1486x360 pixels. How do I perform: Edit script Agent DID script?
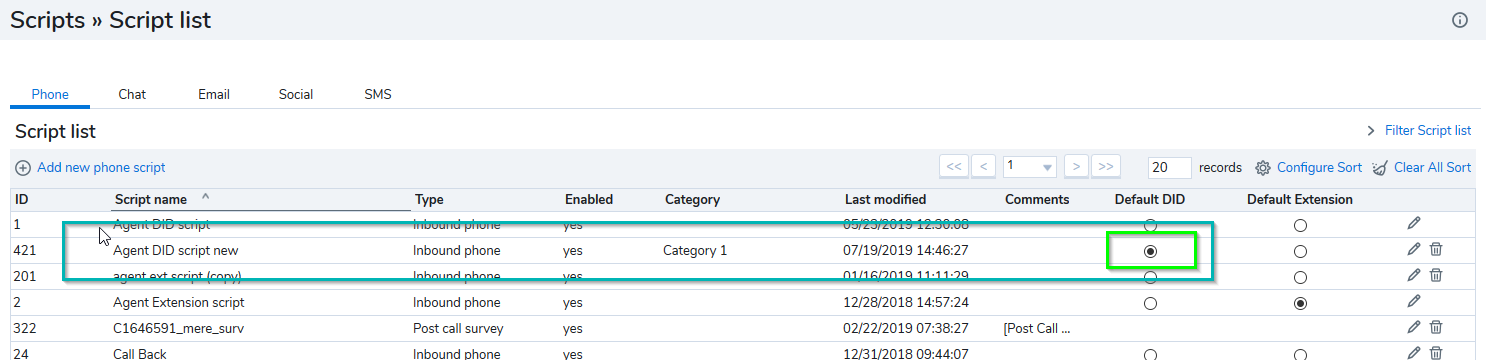pos(1413,223)
